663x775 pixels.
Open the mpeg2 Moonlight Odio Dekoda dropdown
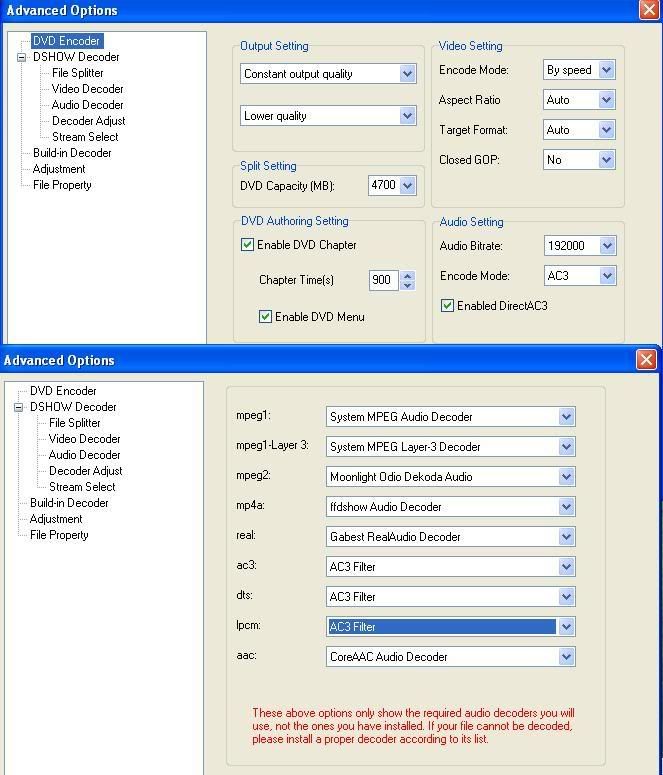(x=566, y=477)
